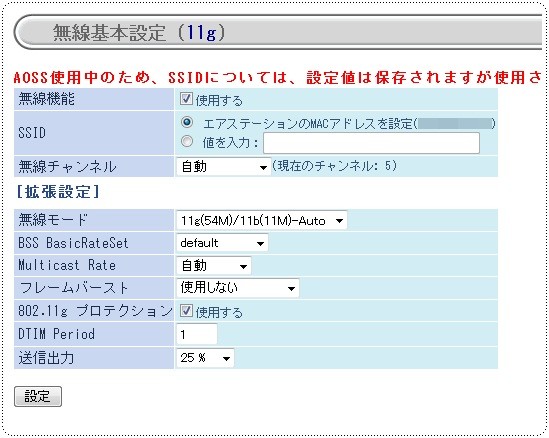Click the 無線モード row label
This screenshot has width=549, height=438.
[53, 220]
